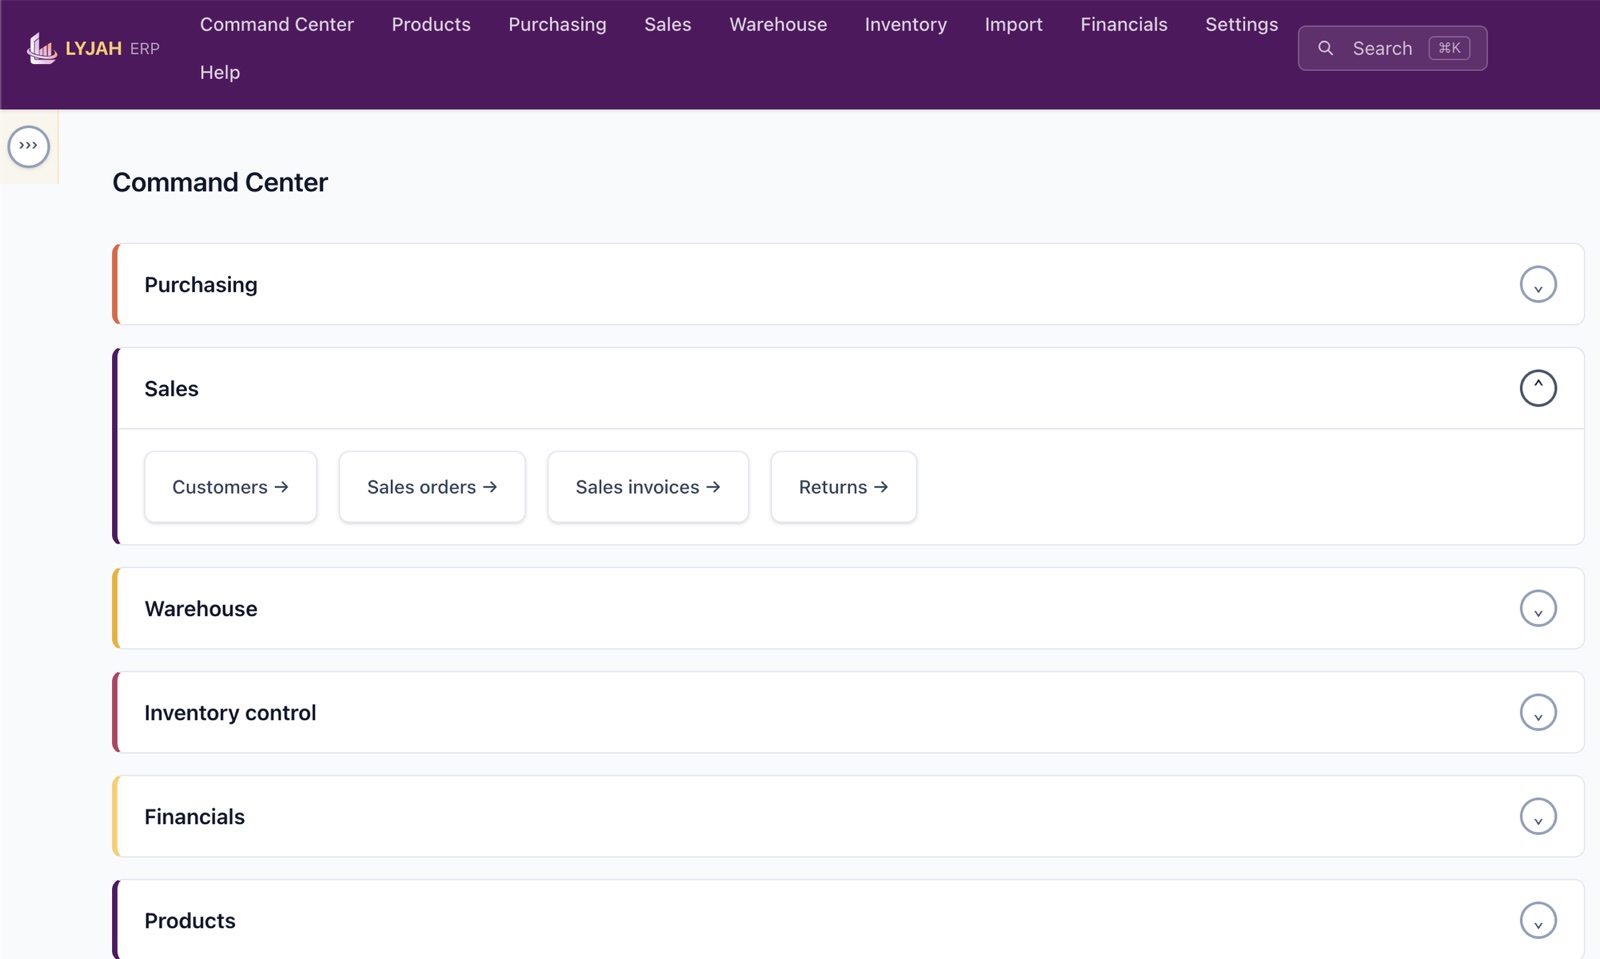The width and height of the screenshot is (1600, 959).
Task: Open the Import menu
Action: click(x=1013, y=24)
